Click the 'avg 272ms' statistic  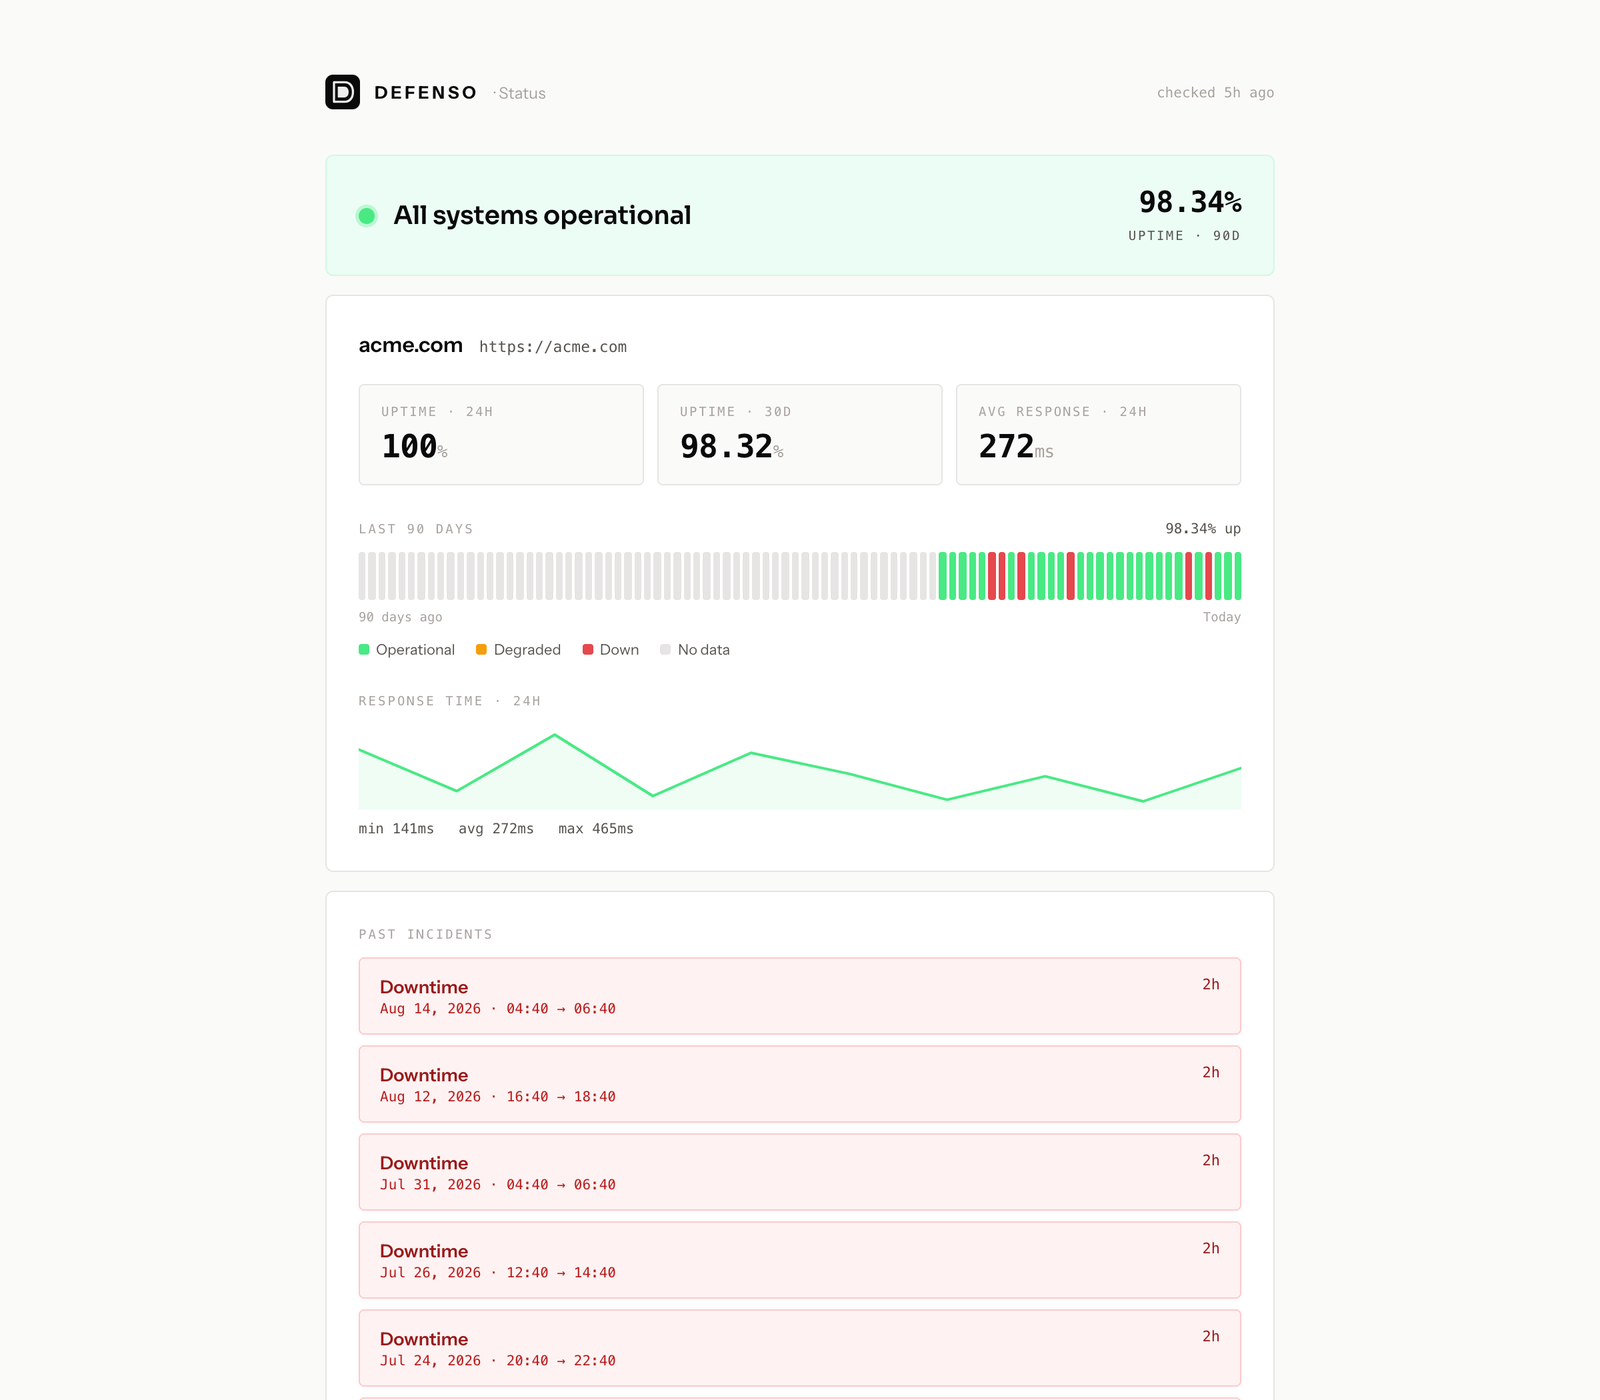tap(496, 829)
